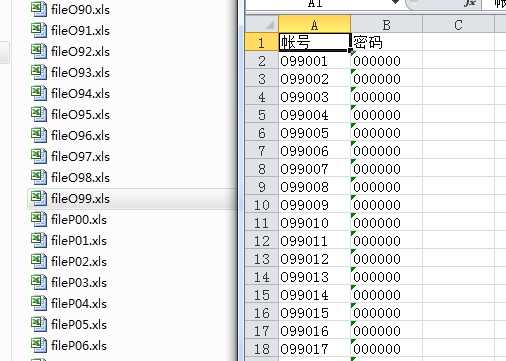
Task: Click the Excel icon of fileO94.xls
Action: [39, 93]
